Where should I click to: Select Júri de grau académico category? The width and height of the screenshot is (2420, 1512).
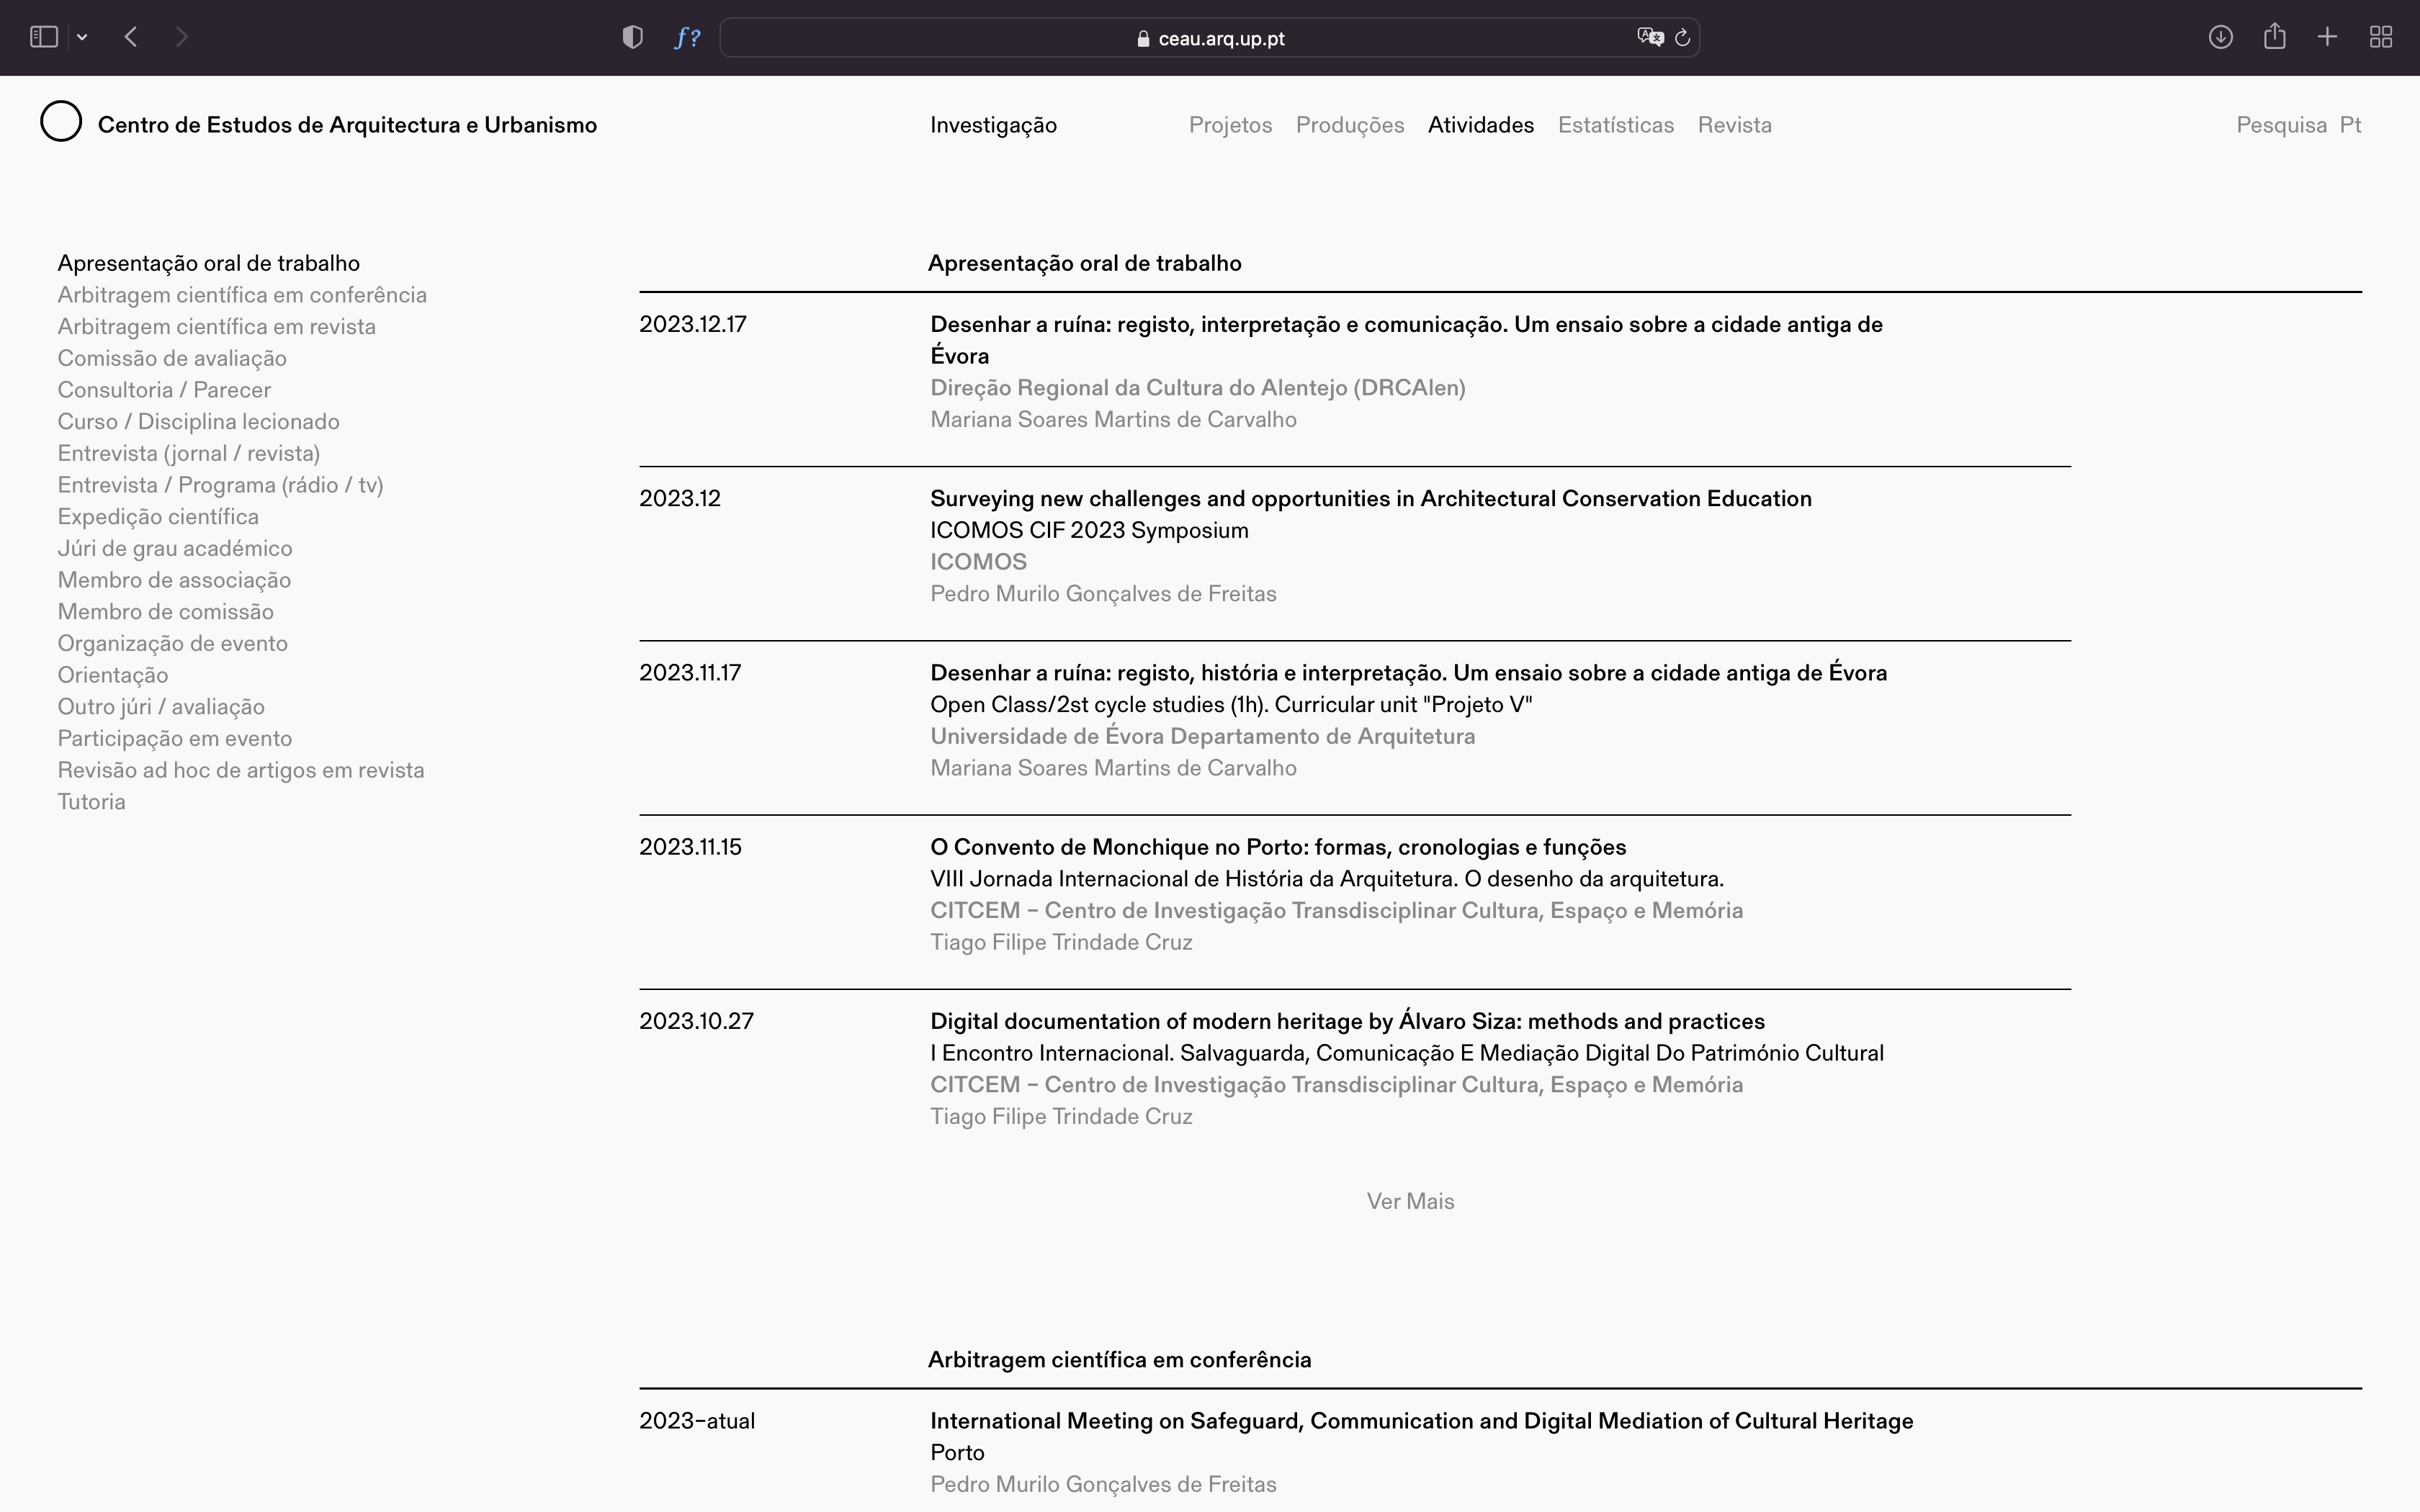pyautogui.click(x=175, y=548)
